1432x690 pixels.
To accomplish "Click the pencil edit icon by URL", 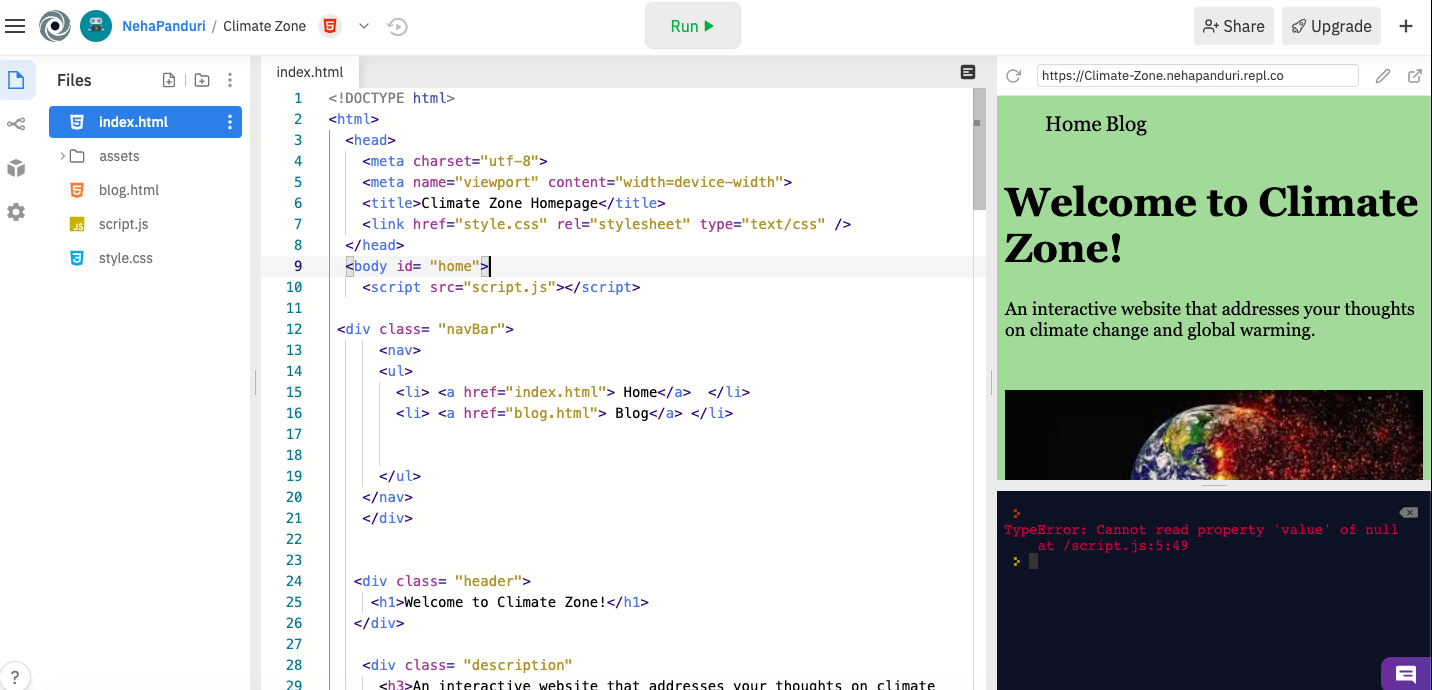I will point(1383,76).
